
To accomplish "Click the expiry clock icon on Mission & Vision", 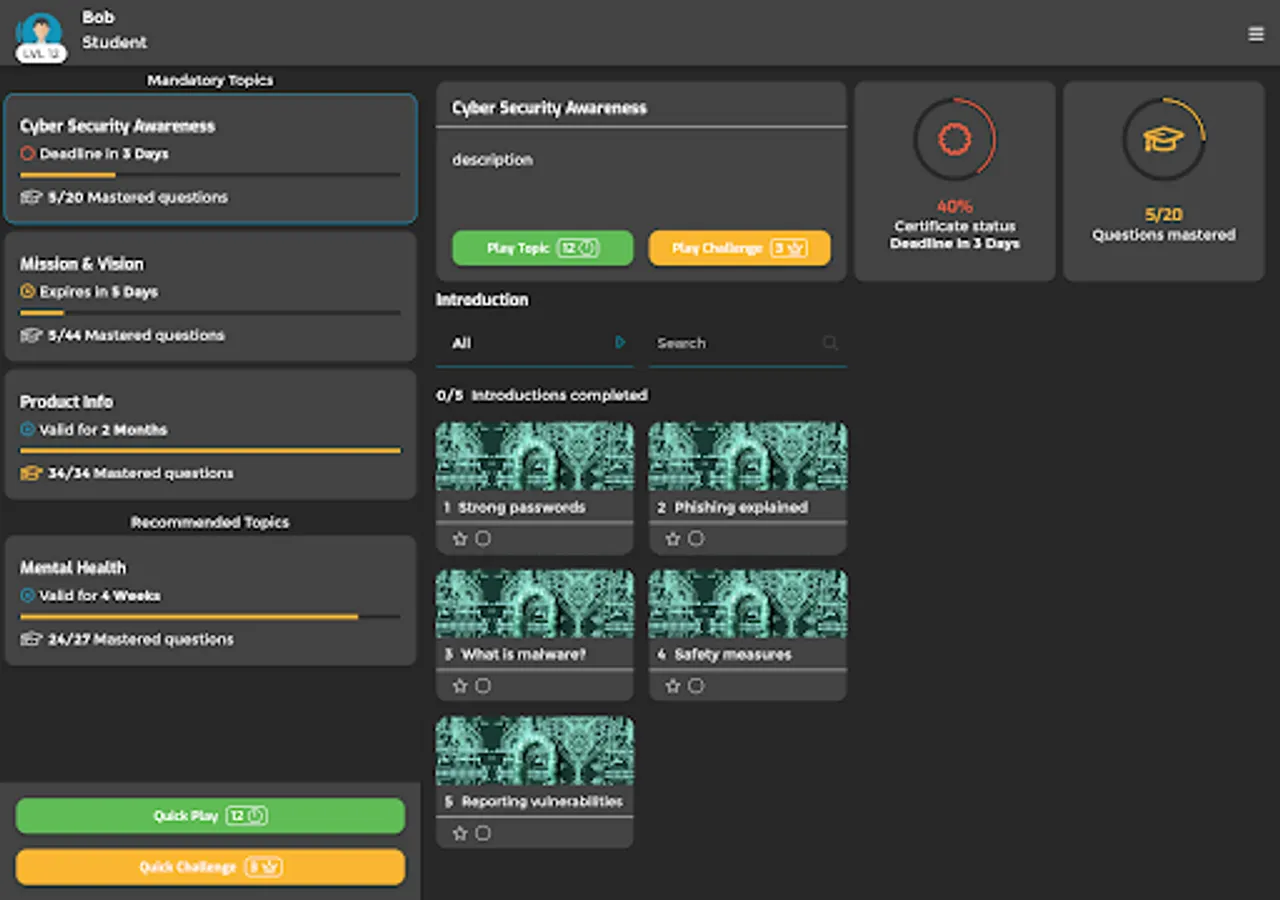I will click(x=28, y=292).
